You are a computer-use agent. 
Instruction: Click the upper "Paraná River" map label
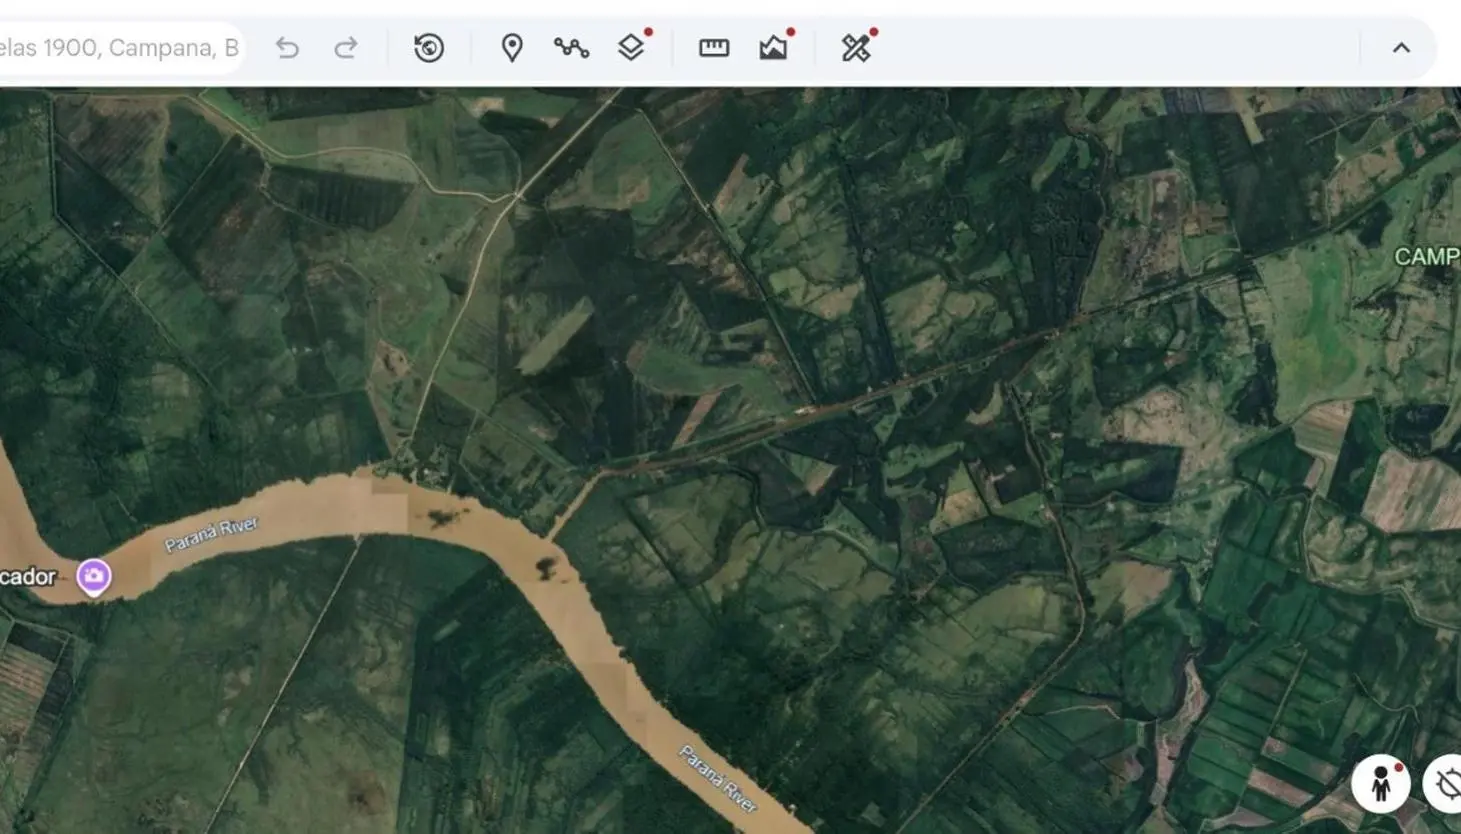212,534
